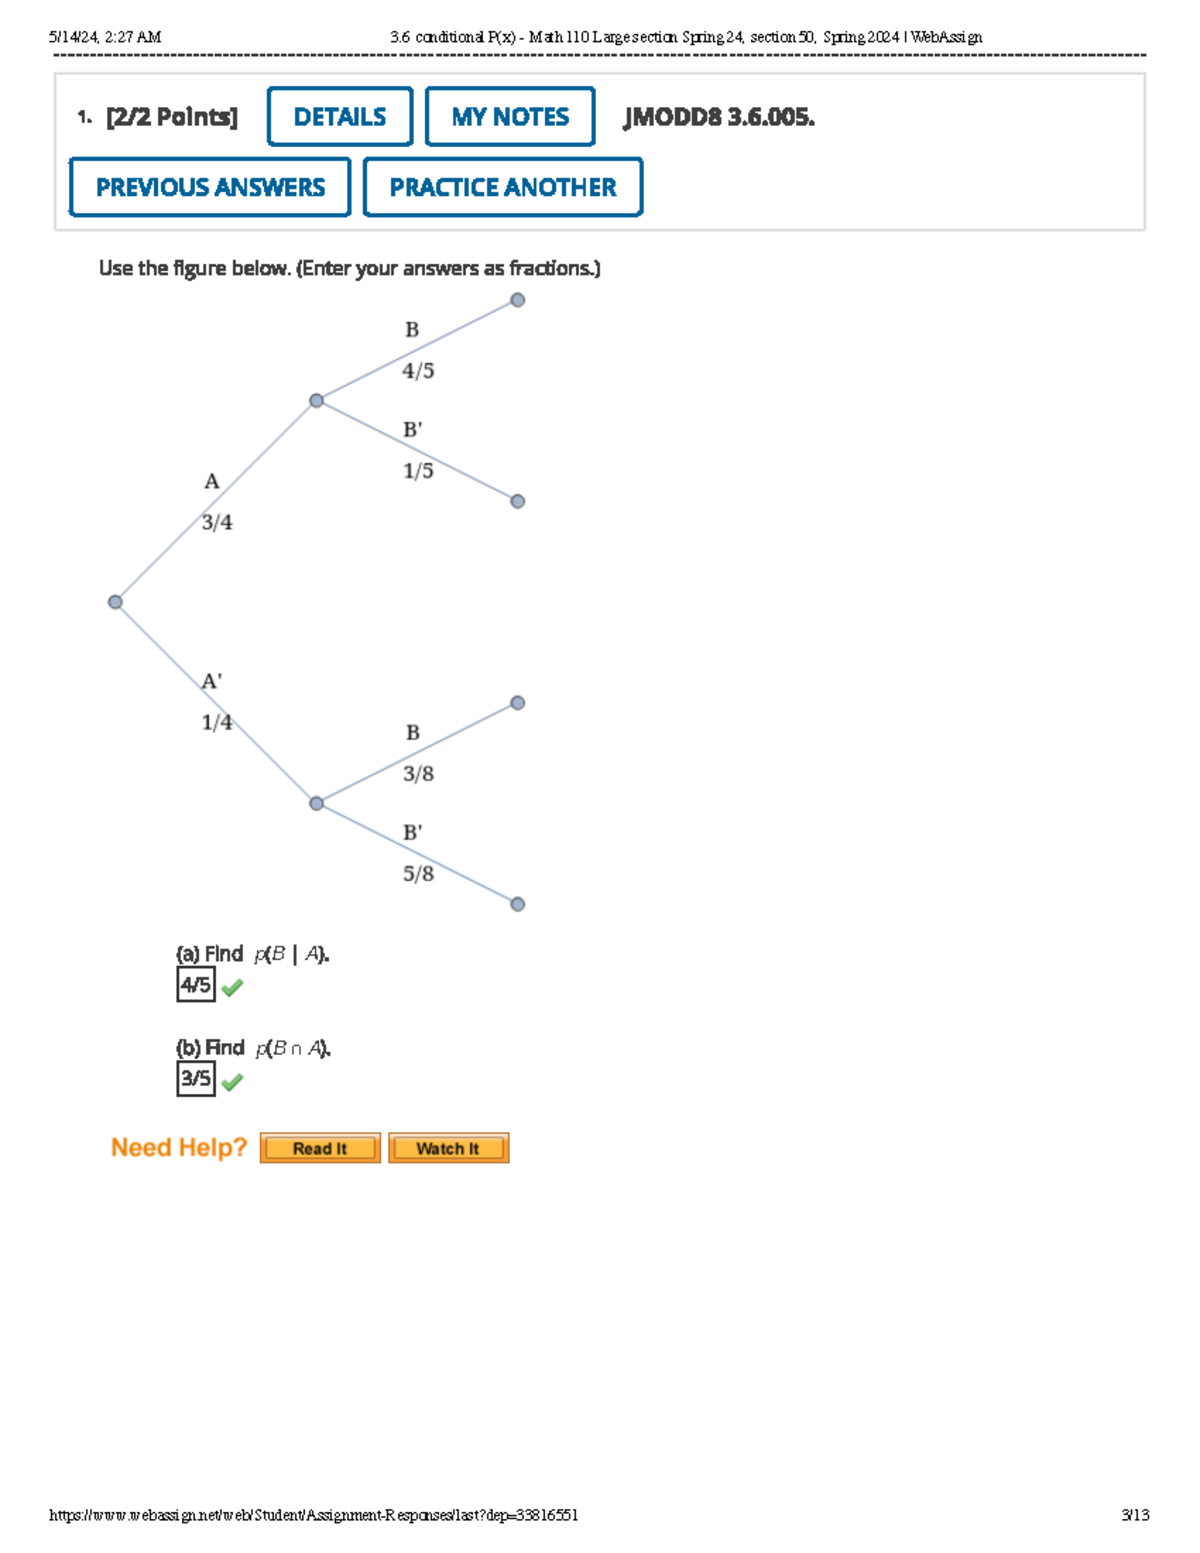The width and height of the screenshot is (1200, 1553).
Task: Open the Watch It help video
Action: pyautogui.click(x=449, y=1148)
